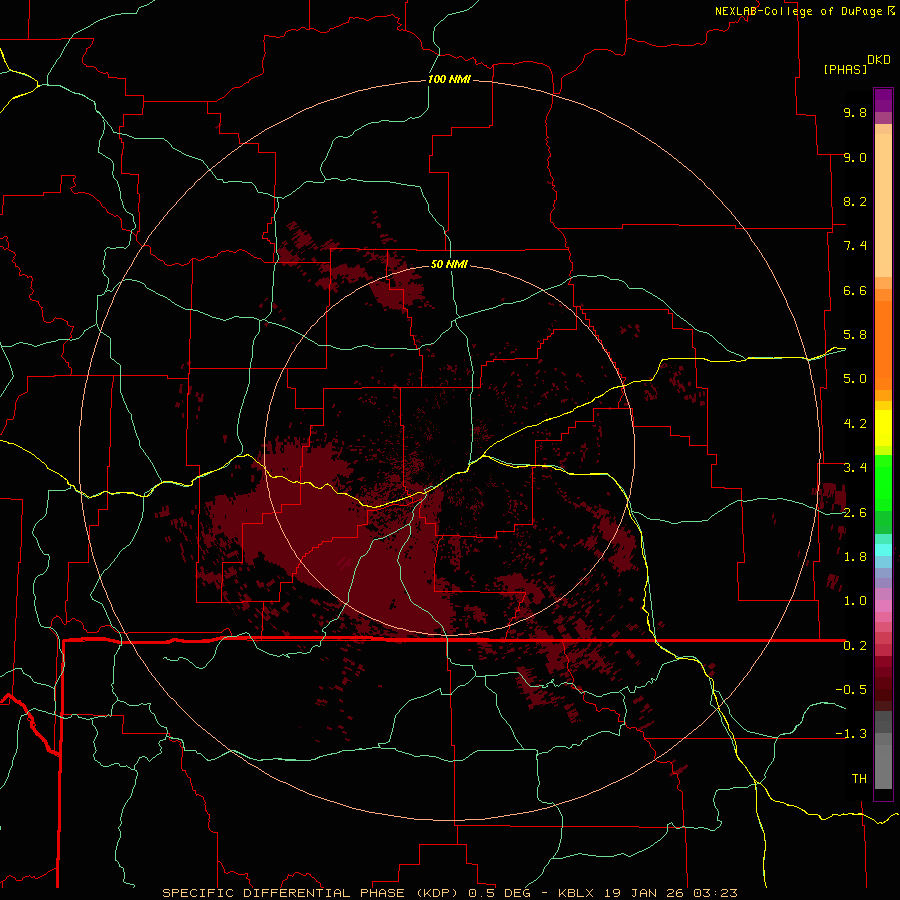Click the 100 NMI range ring label
The height and width of the screenshot is (900, 900).
click(x=449, y=79)
